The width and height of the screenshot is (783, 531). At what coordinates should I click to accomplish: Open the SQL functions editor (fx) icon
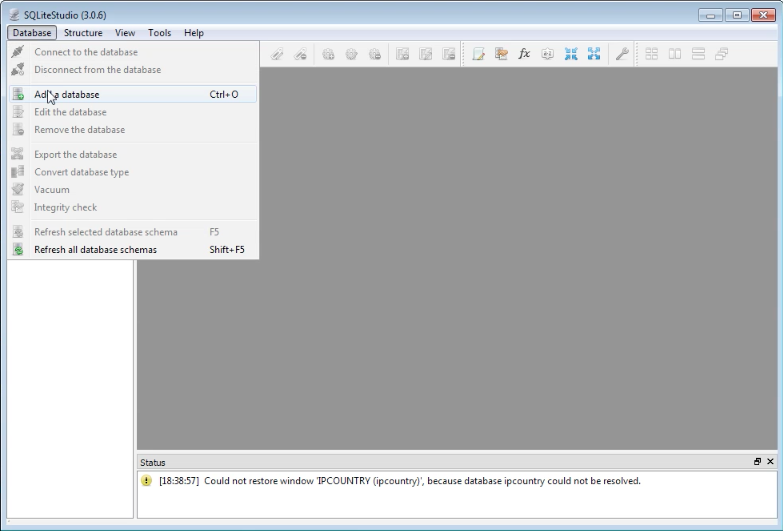point(524,53)
